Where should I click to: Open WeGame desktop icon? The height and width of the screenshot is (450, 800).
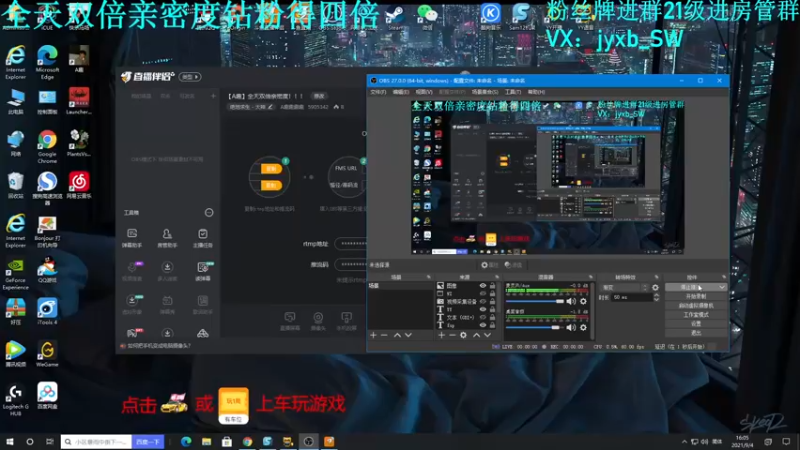(x=47, y=354)
